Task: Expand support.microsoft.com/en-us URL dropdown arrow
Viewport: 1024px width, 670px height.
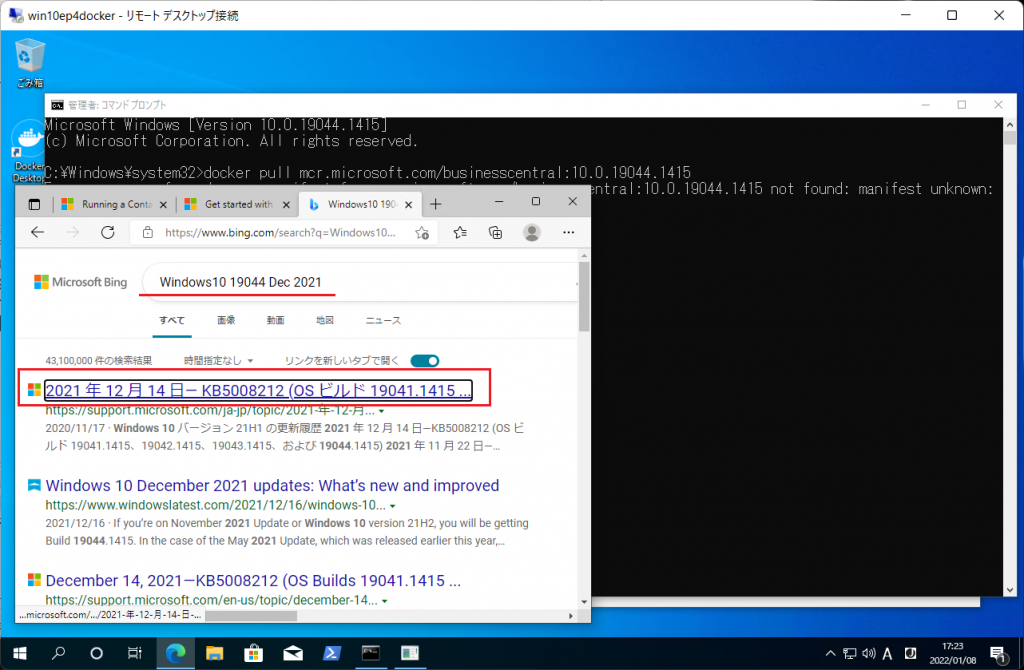Action: [x=385, y=601]
